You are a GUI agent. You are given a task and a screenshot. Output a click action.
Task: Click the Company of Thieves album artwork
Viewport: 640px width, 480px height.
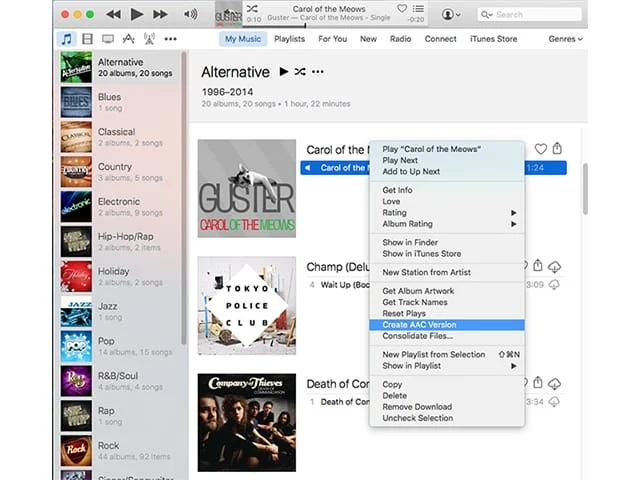pyautogui.click(x=247, y=422)
